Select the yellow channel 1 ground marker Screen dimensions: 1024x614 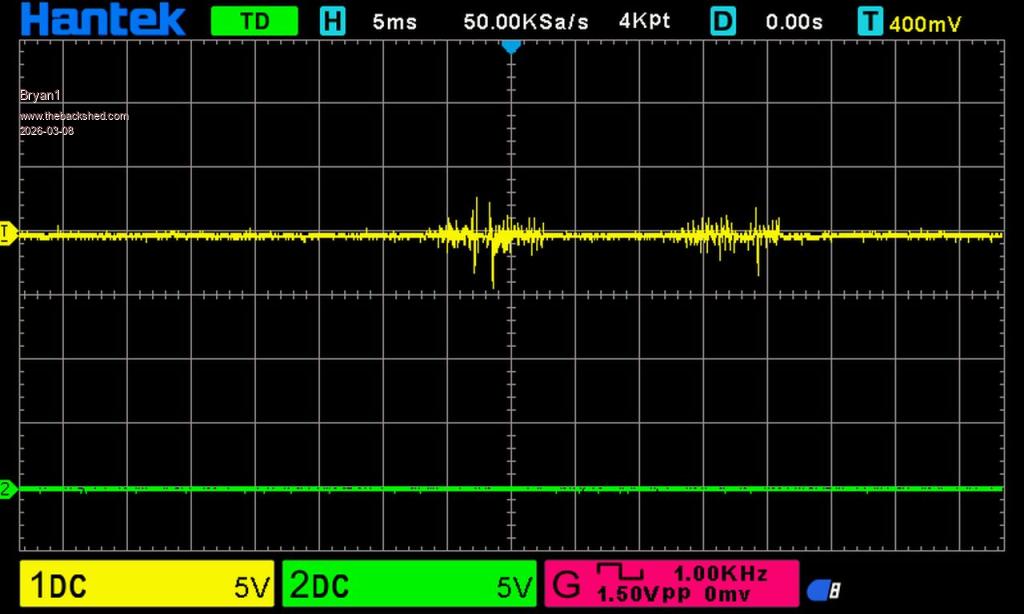tap(7, 233)
